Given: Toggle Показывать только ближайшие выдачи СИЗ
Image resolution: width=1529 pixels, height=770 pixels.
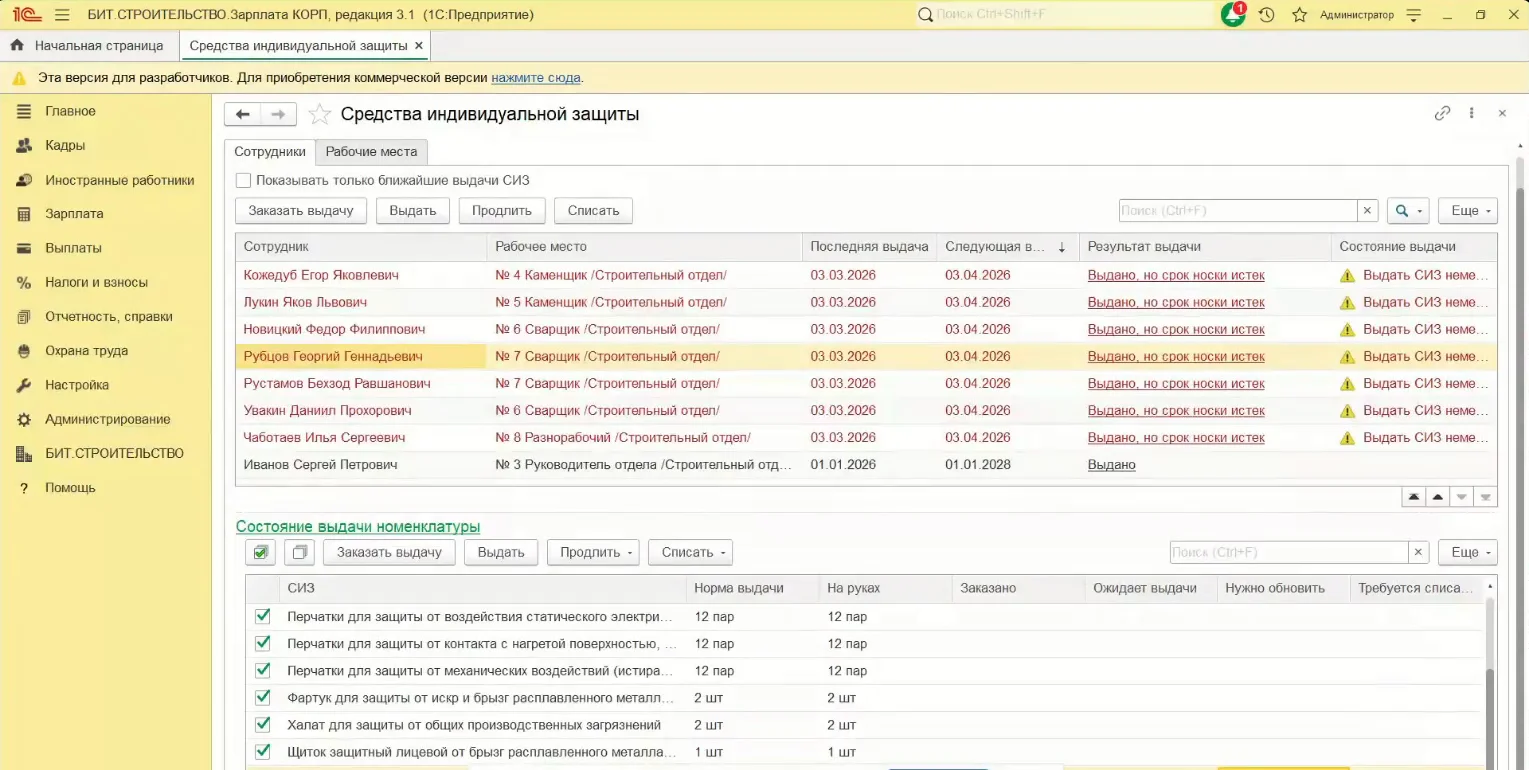Looking at the screenshot, I should tap(243, 181).
